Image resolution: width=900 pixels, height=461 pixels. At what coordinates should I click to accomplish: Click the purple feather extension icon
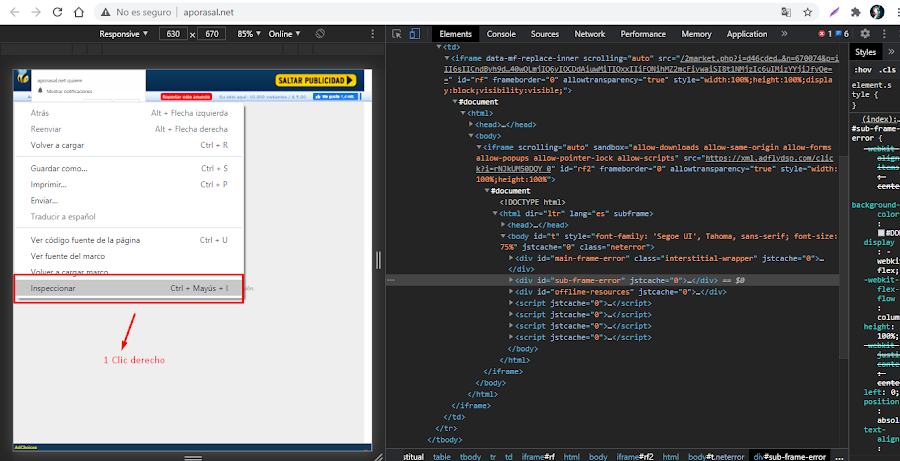835,12
